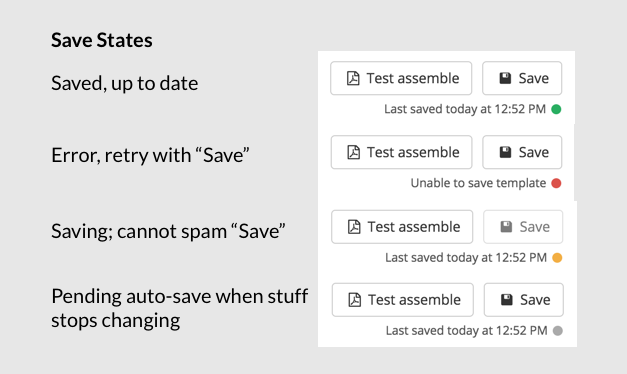Click the Test assemble button in the saved state row
This screenshot has width=627, height=374.
[401, 78]
